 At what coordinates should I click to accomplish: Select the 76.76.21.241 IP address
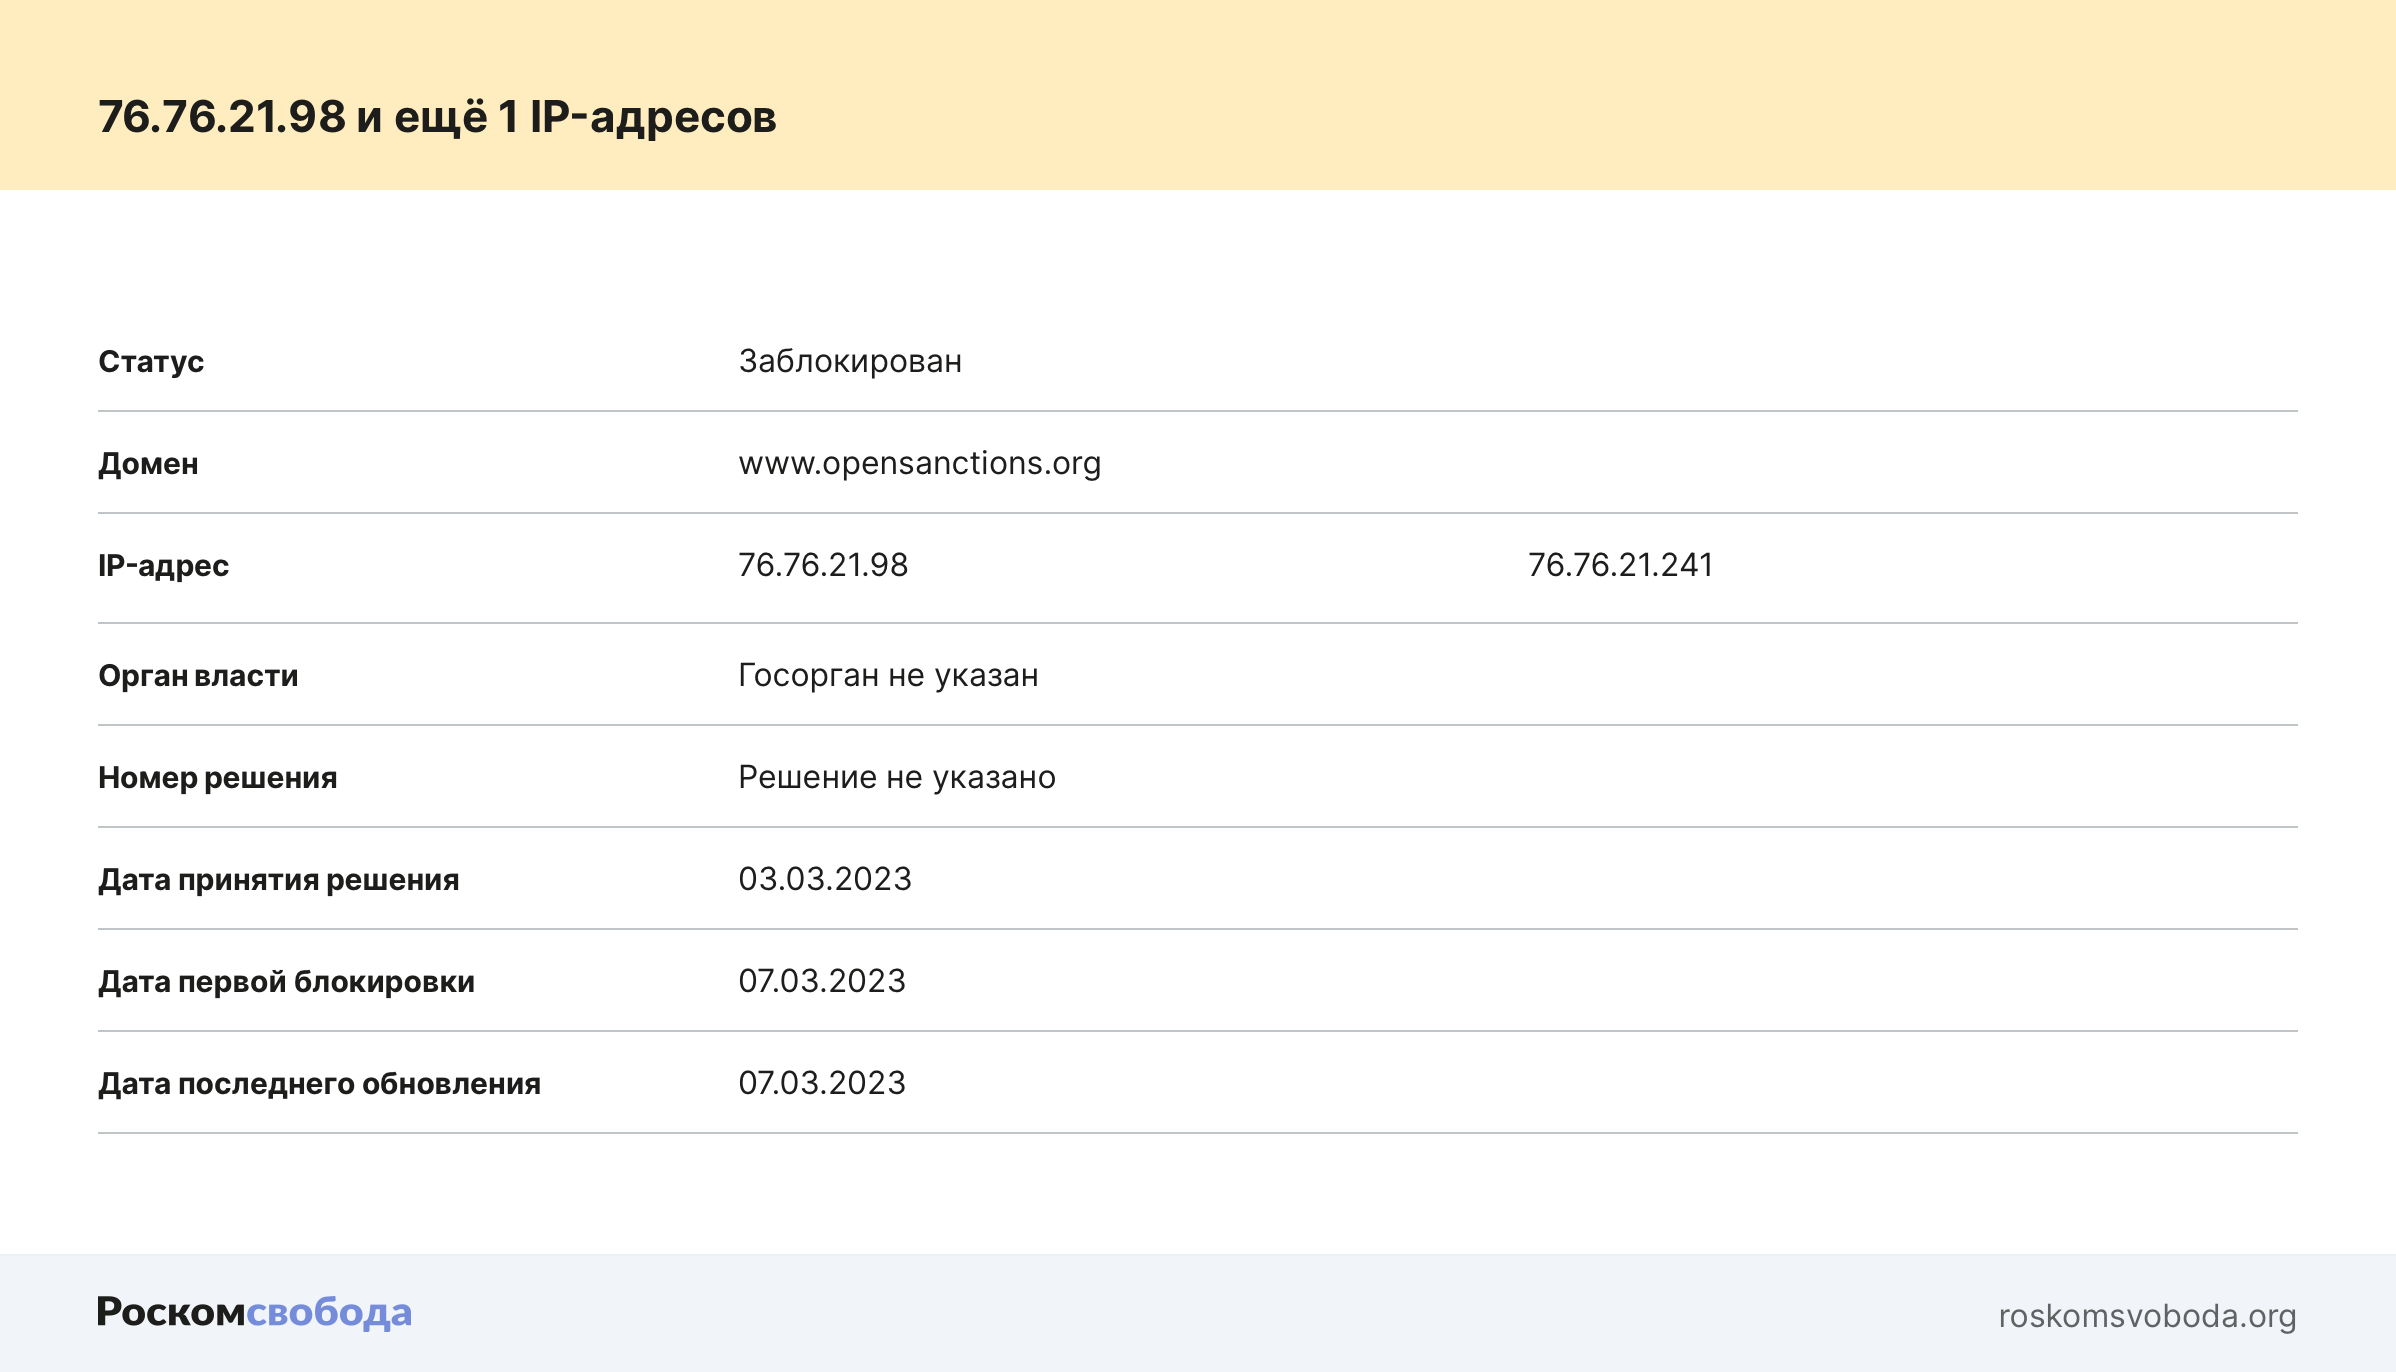[1620, 565]
